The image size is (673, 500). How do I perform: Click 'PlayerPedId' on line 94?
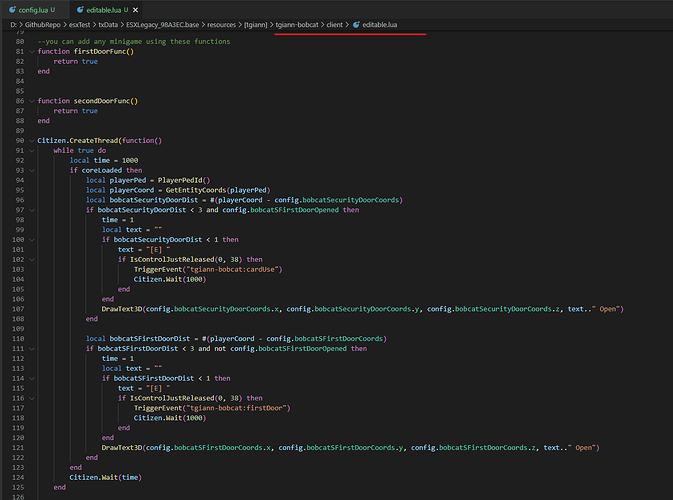tap(180, 180)
